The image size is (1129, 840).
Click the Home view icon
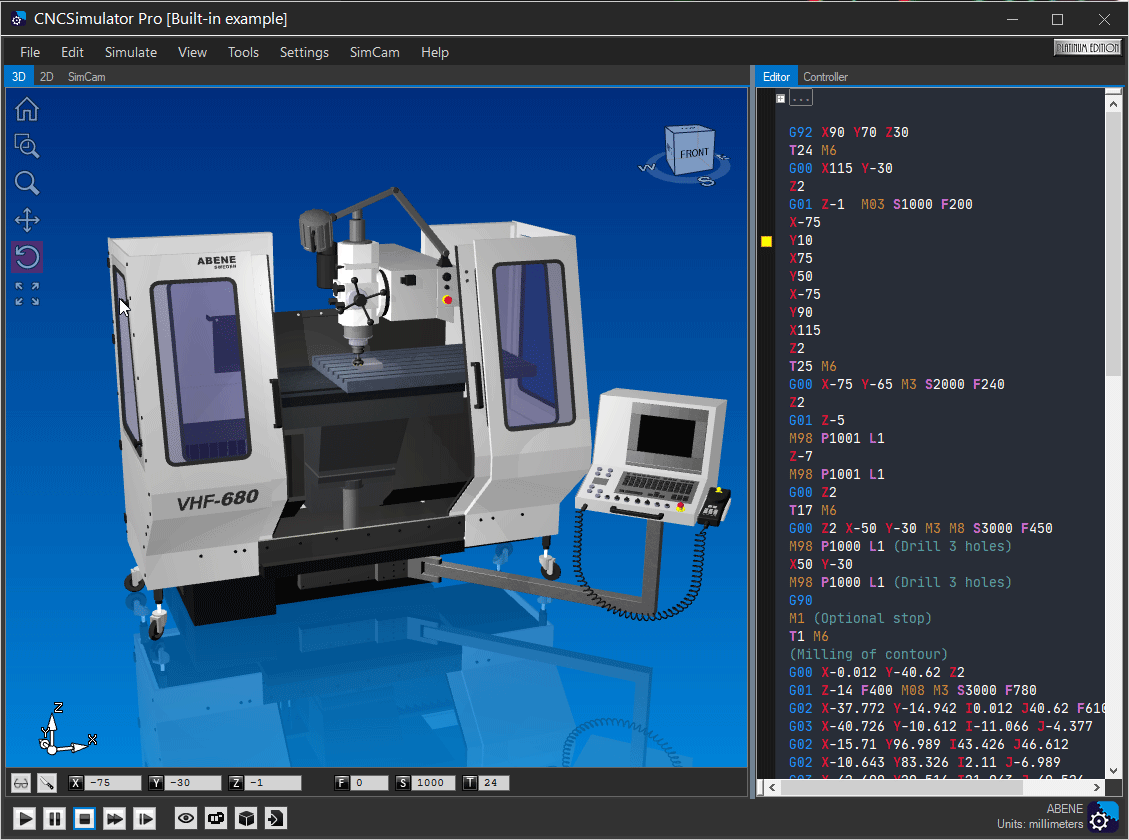point(27,110)
